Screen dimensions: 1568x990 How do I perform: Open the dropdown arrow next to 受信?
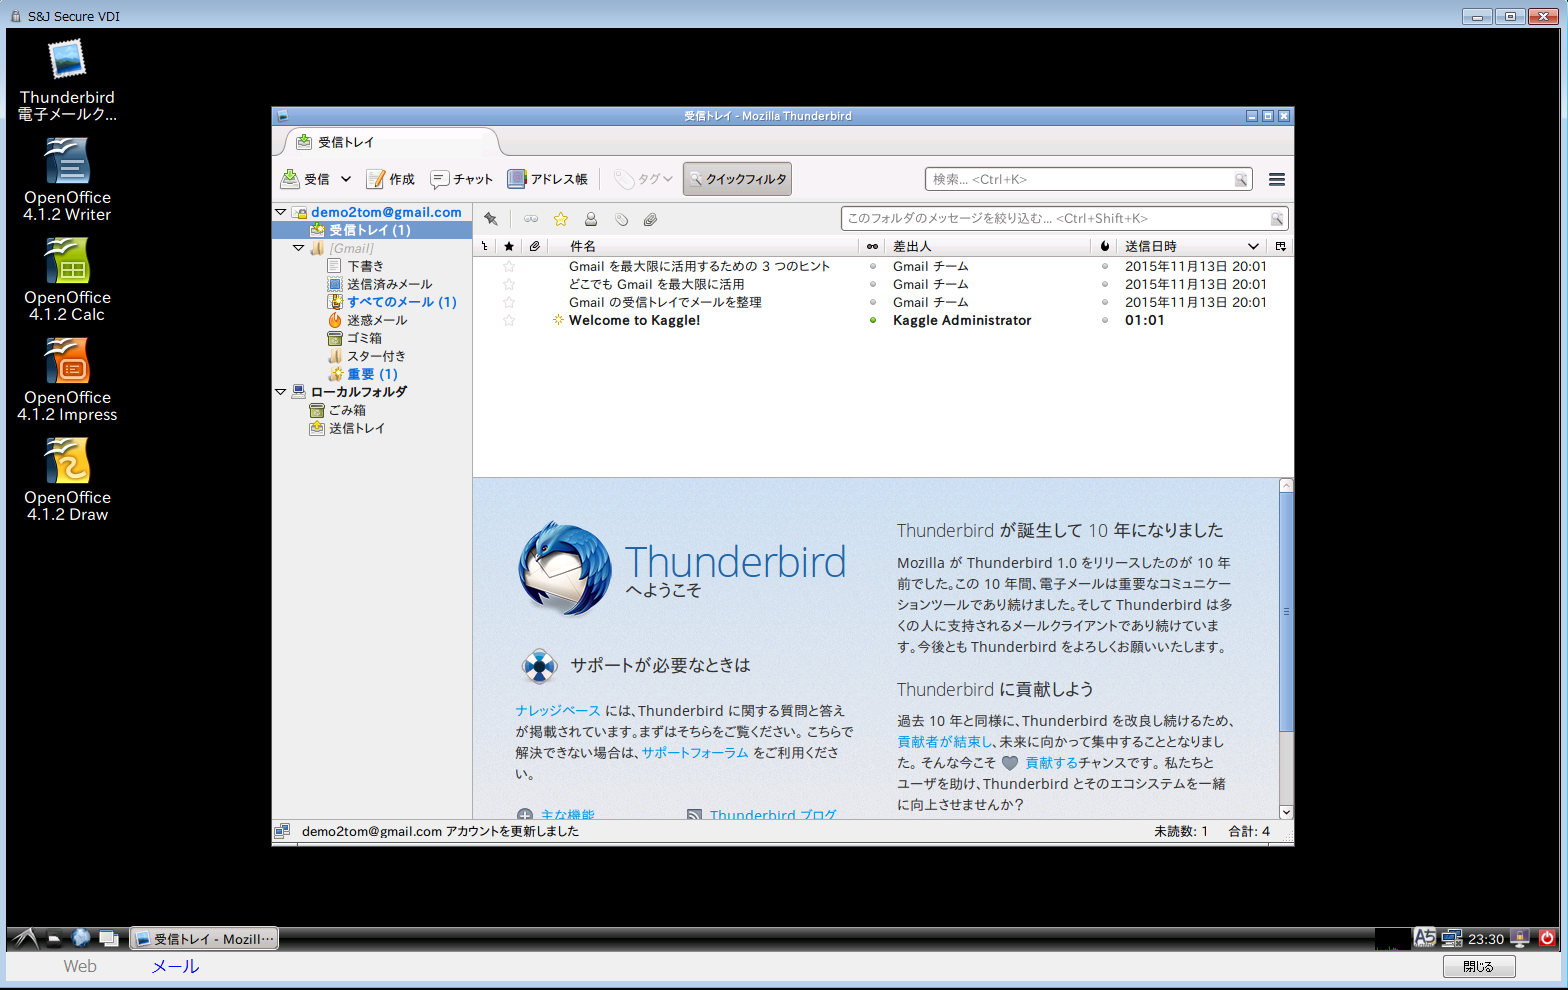point(346,179)
